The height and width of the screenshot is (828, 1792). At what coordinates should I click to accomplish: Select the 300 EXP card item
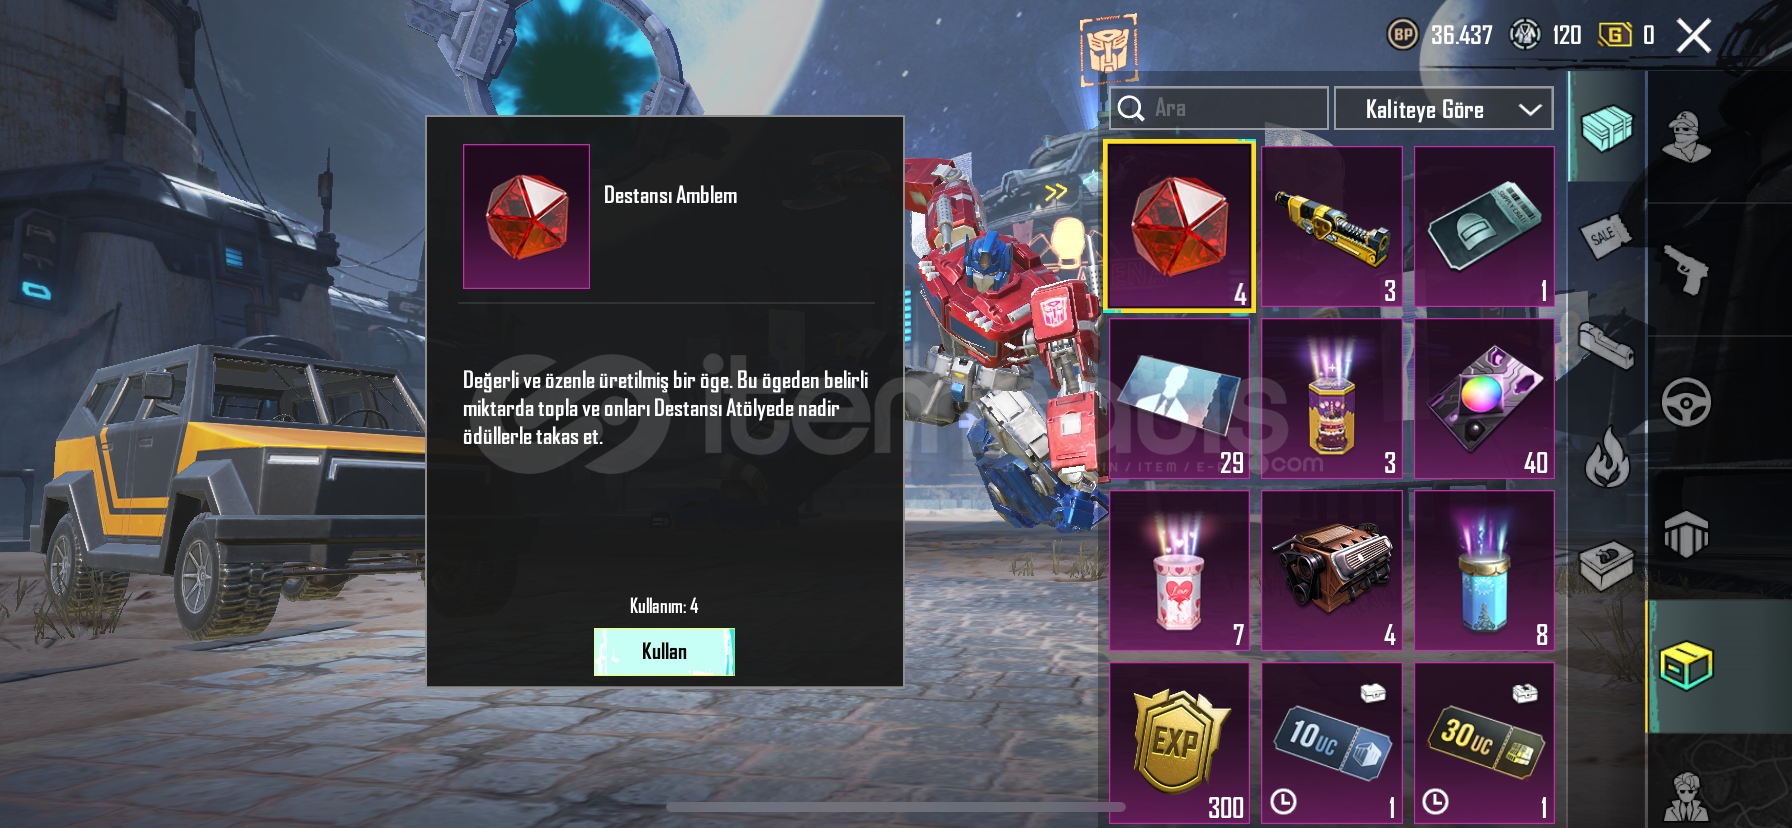(x=1179, y=743)
